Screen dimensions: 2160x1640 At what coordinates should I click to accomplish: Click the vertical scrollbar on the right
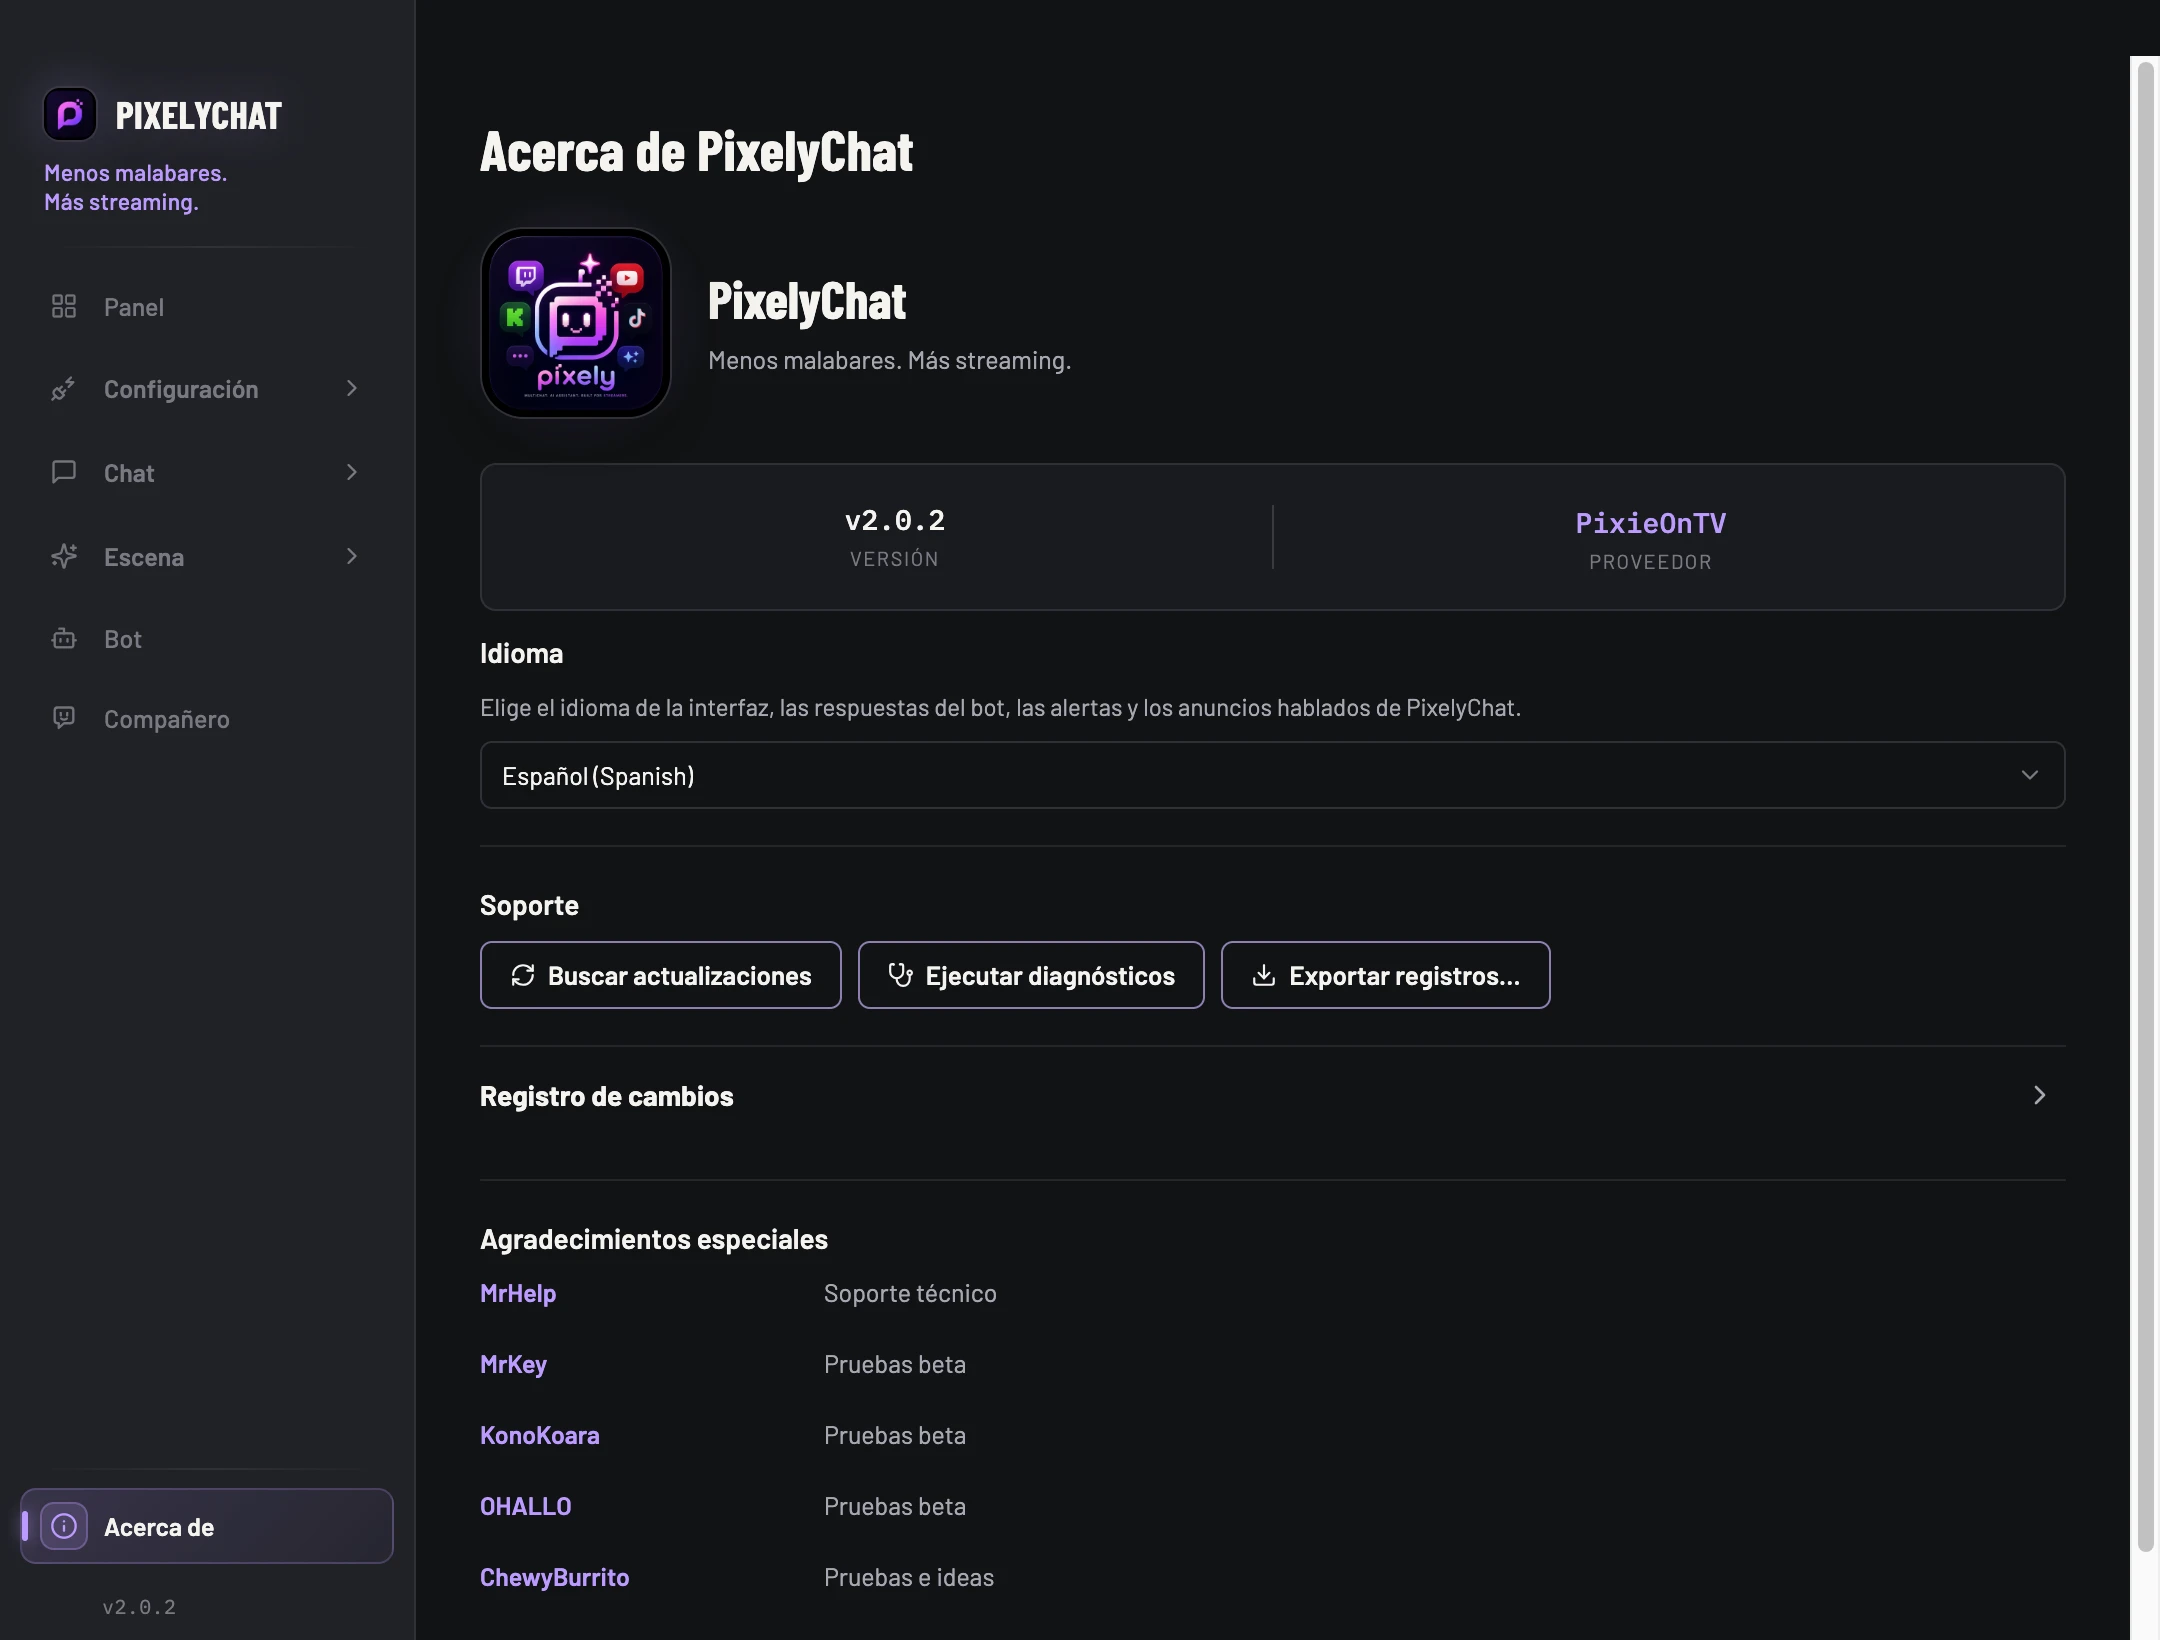tap(2145, 805)
